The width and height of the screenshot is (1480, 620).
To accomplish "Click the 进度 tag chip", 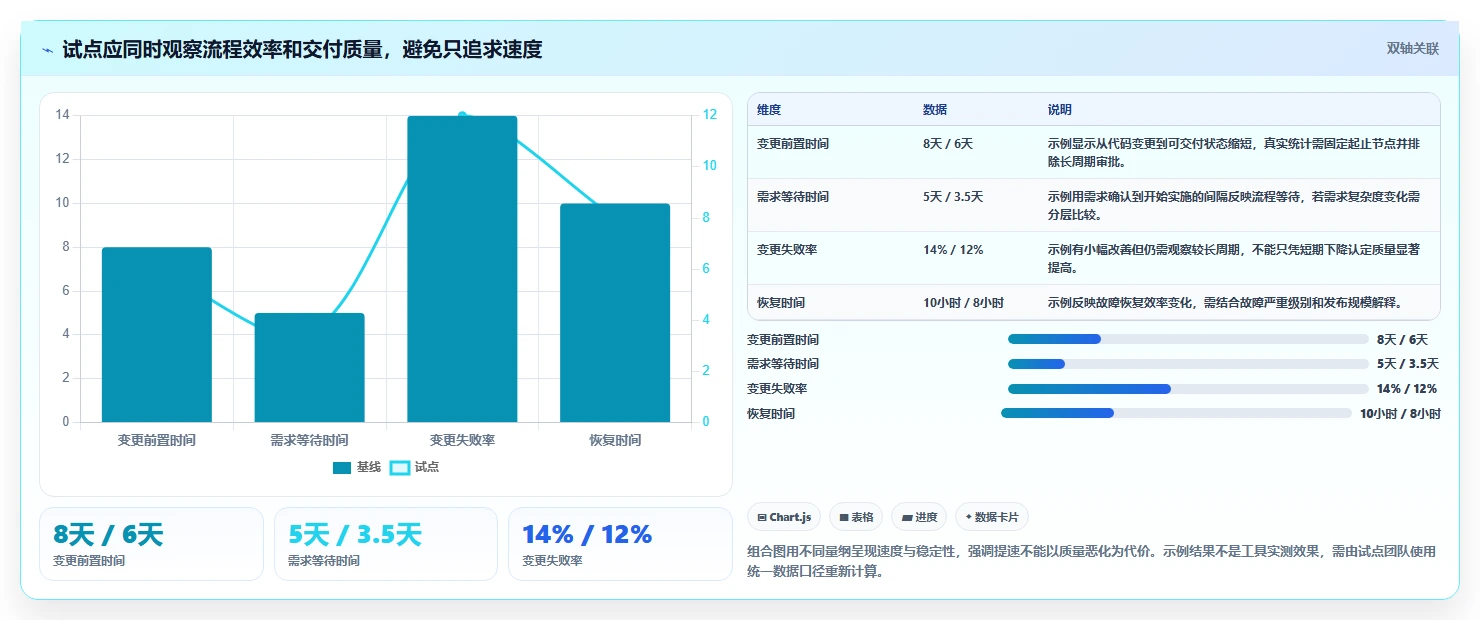I will tap(919, 517).
